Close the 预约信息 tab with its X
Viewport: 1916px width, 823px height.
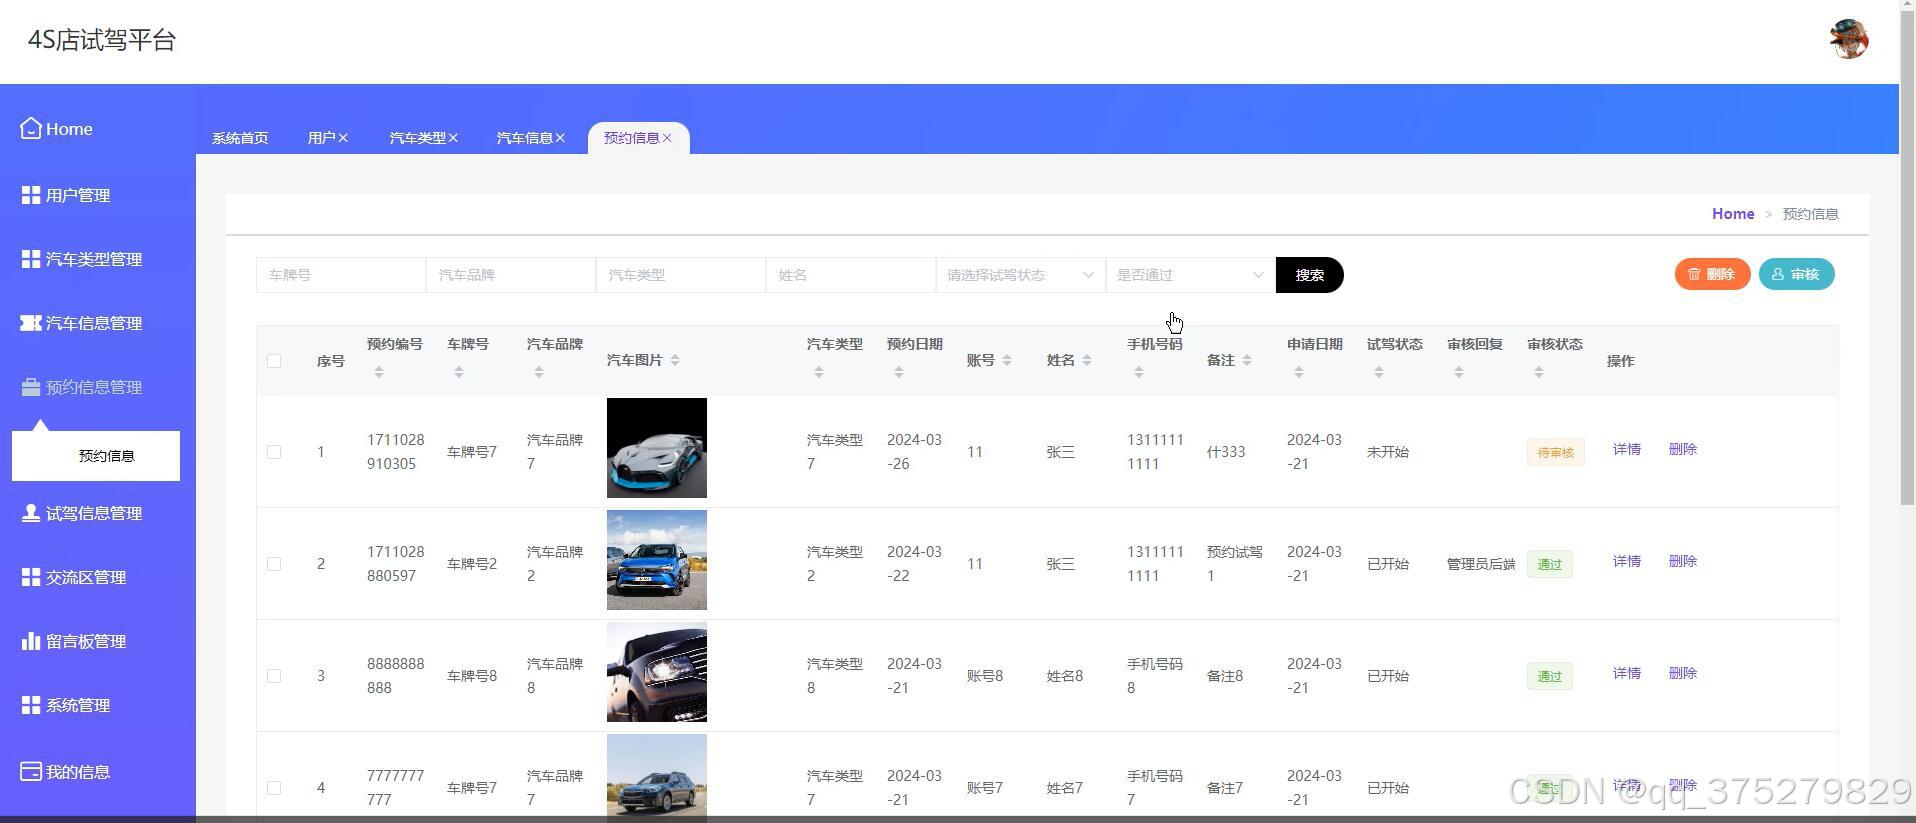tap(667, 138)
